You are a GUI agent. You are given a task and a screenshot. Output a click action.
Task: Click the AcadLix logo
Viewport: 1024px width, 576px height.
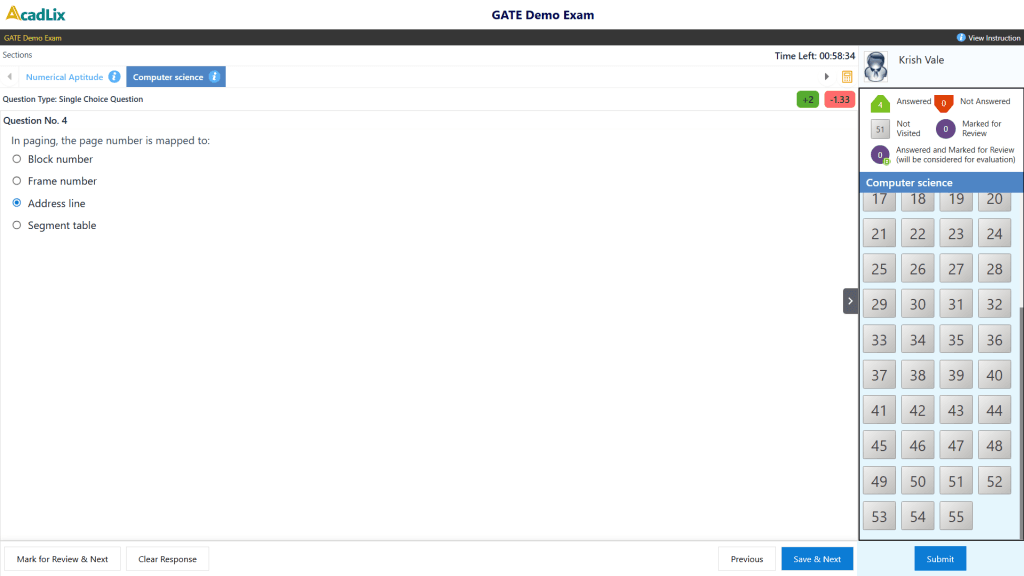point(36,14)
